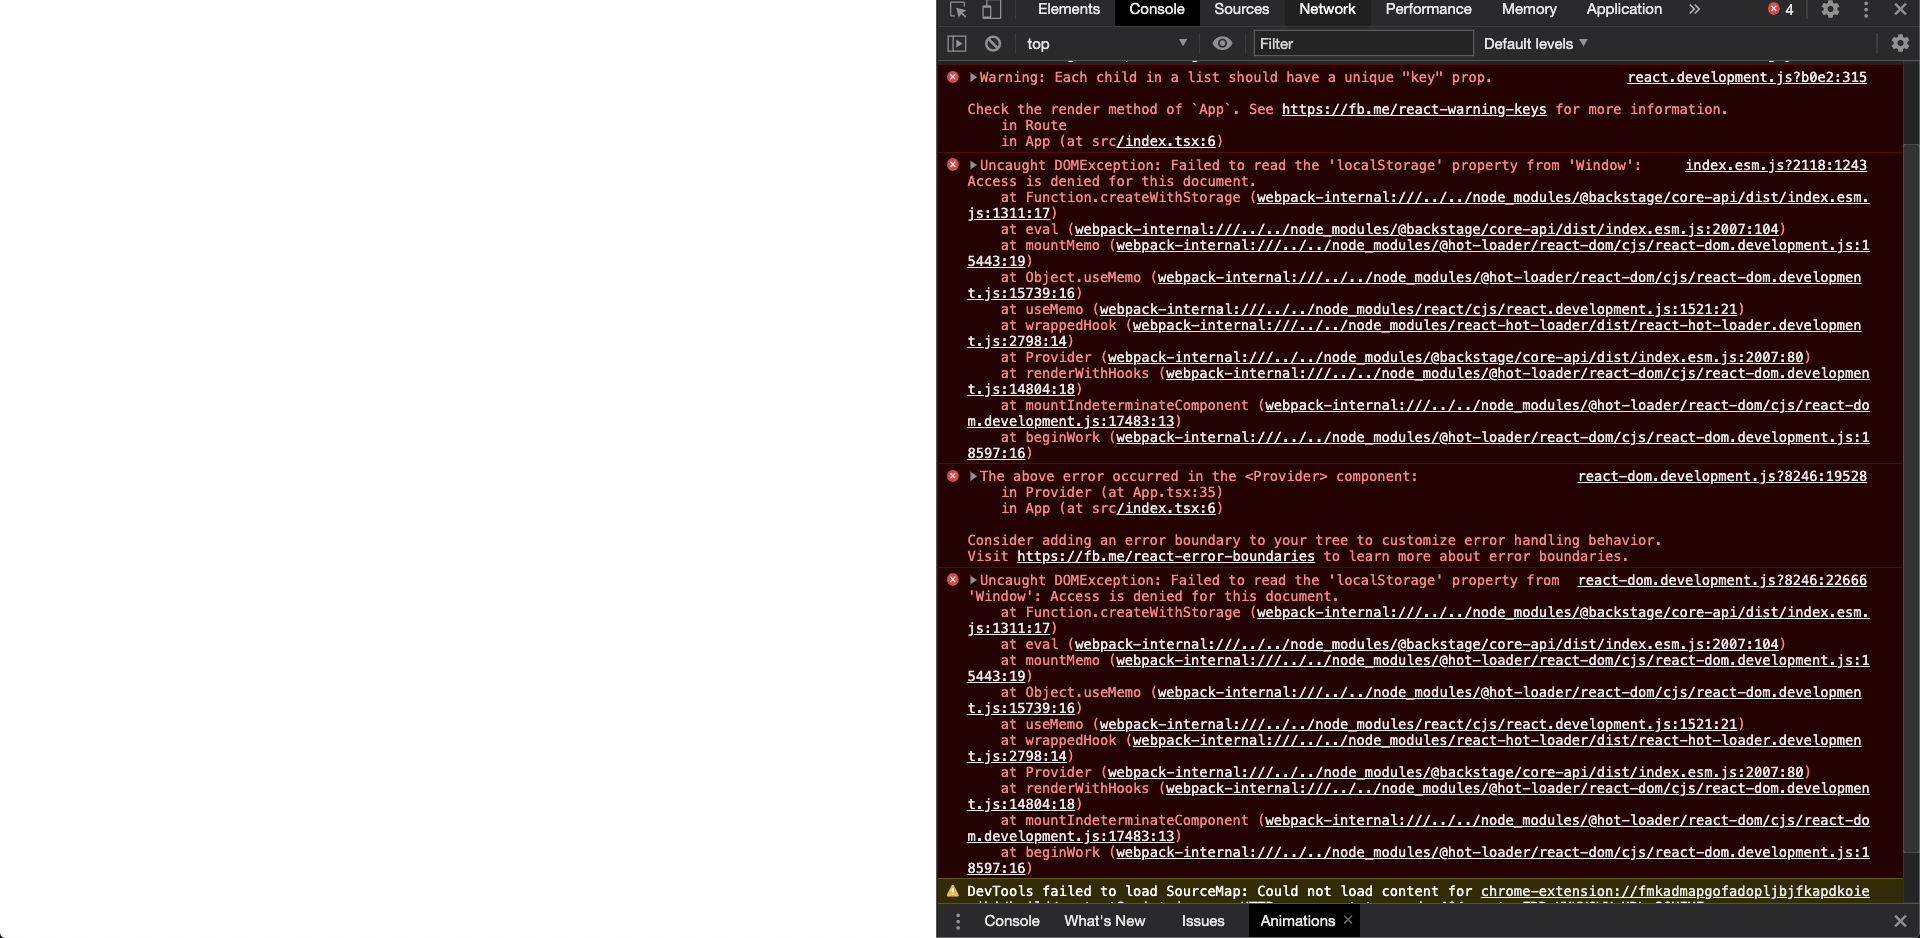Open source link index.esm.js?2118:1243
Viewport: 1920px width, 938px height.
[1775, 165]
